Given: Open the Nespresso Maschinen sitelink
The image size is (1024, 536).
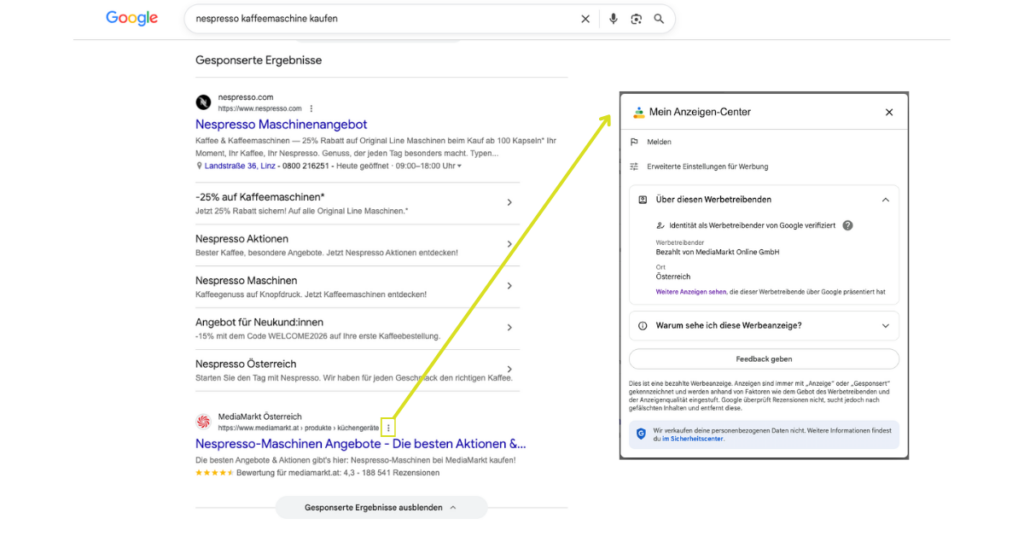Looking at the screenshot, I should (246, 281).
